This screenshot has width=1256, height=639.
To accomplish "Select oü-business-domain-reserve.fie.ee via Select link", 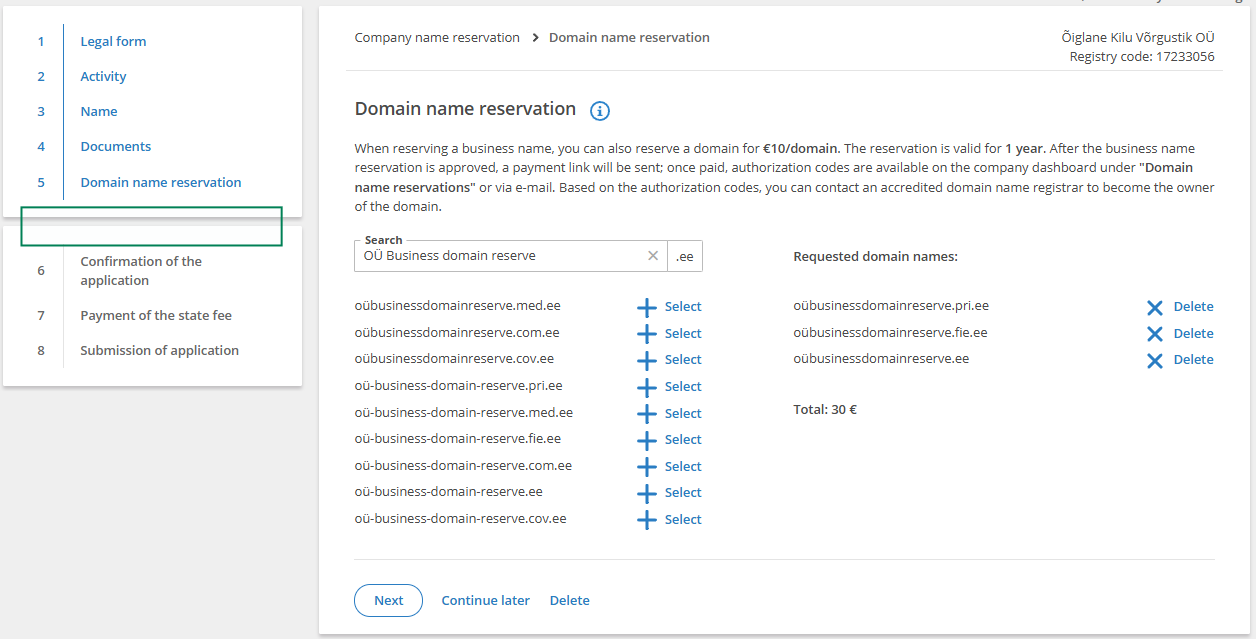I will click(683, 440).
